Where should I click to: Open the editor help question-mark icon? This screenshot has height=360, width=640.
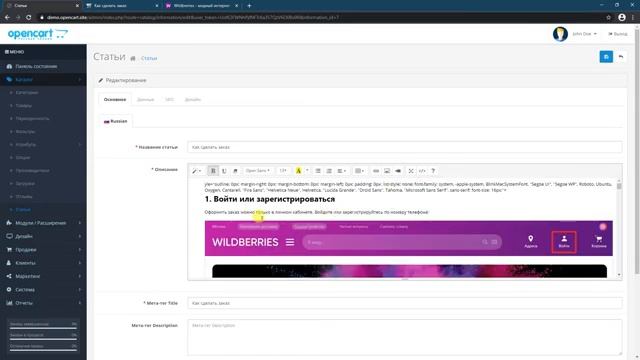(x=433, y=171)
